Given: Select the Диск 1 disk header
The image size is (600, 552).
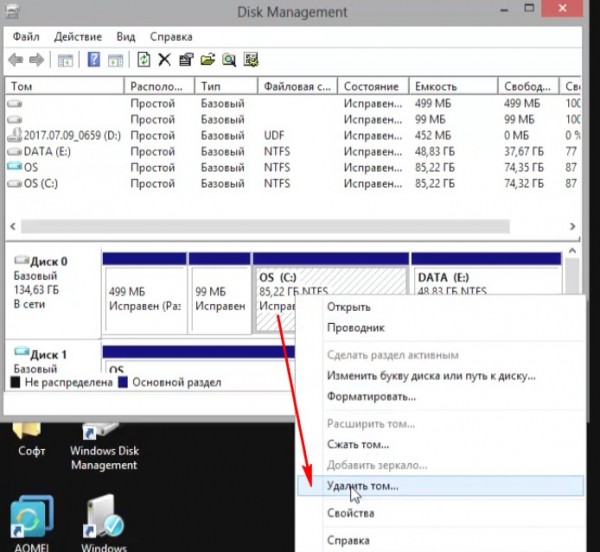Looking at the screenshot, I should (53, 358).
